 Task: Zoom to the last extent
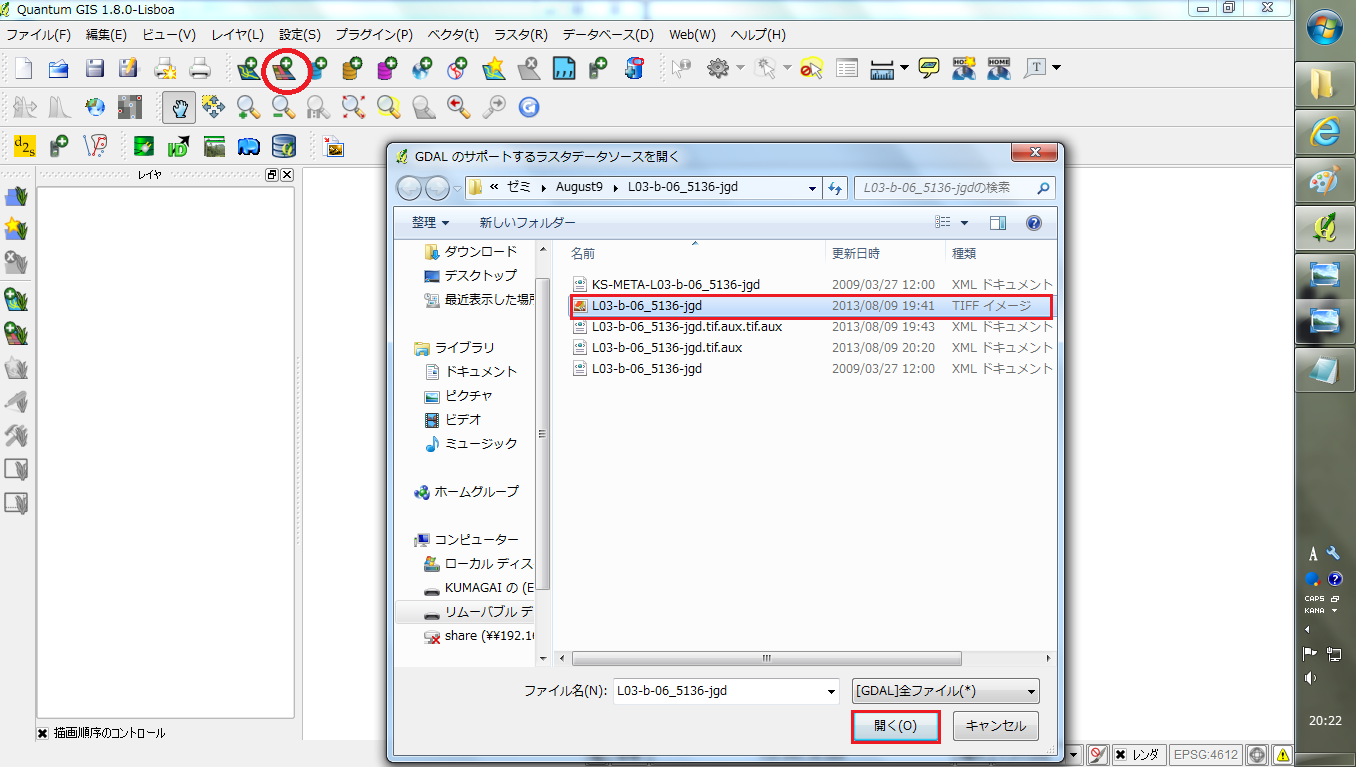pyautogui.click(x=458, y=107)
